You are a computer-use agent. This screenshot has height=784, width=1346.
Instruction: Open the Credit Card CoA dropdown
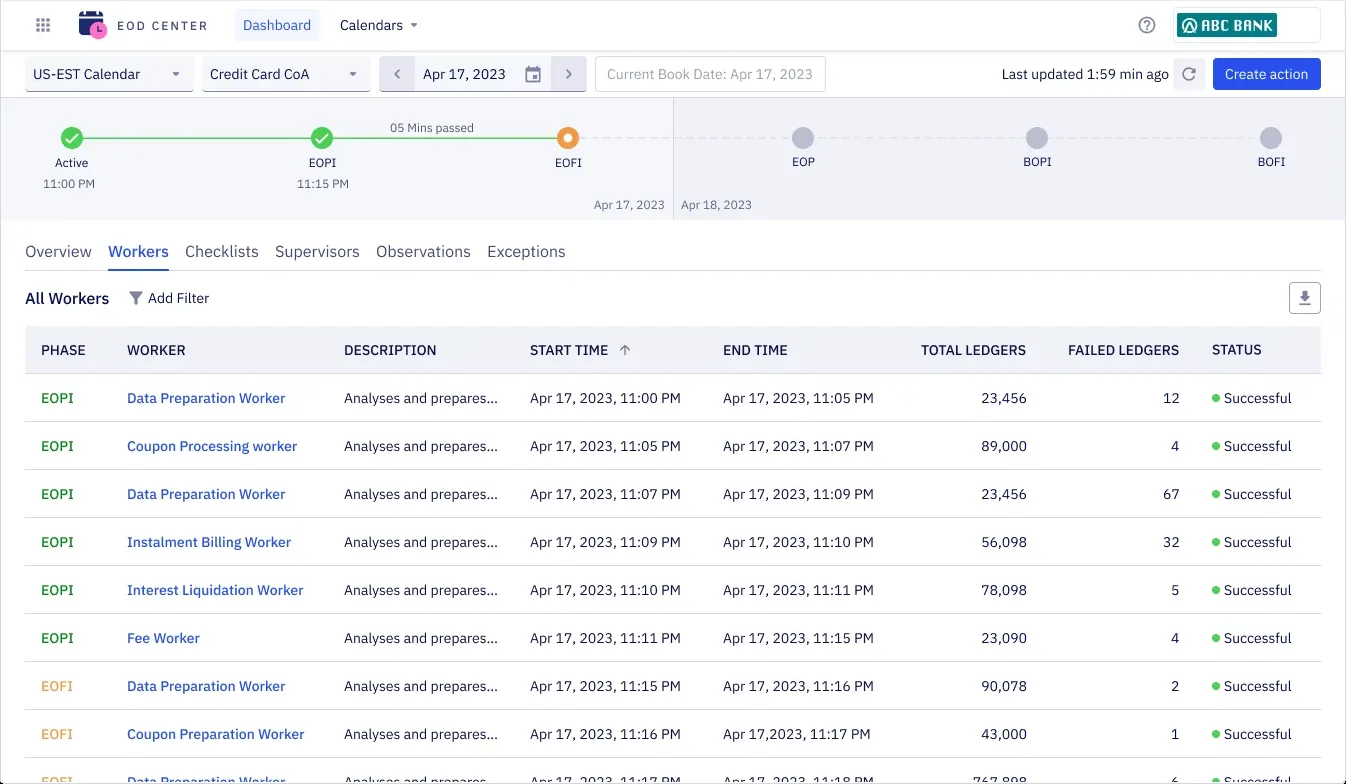pyautogui.click(x=286, y=74)
